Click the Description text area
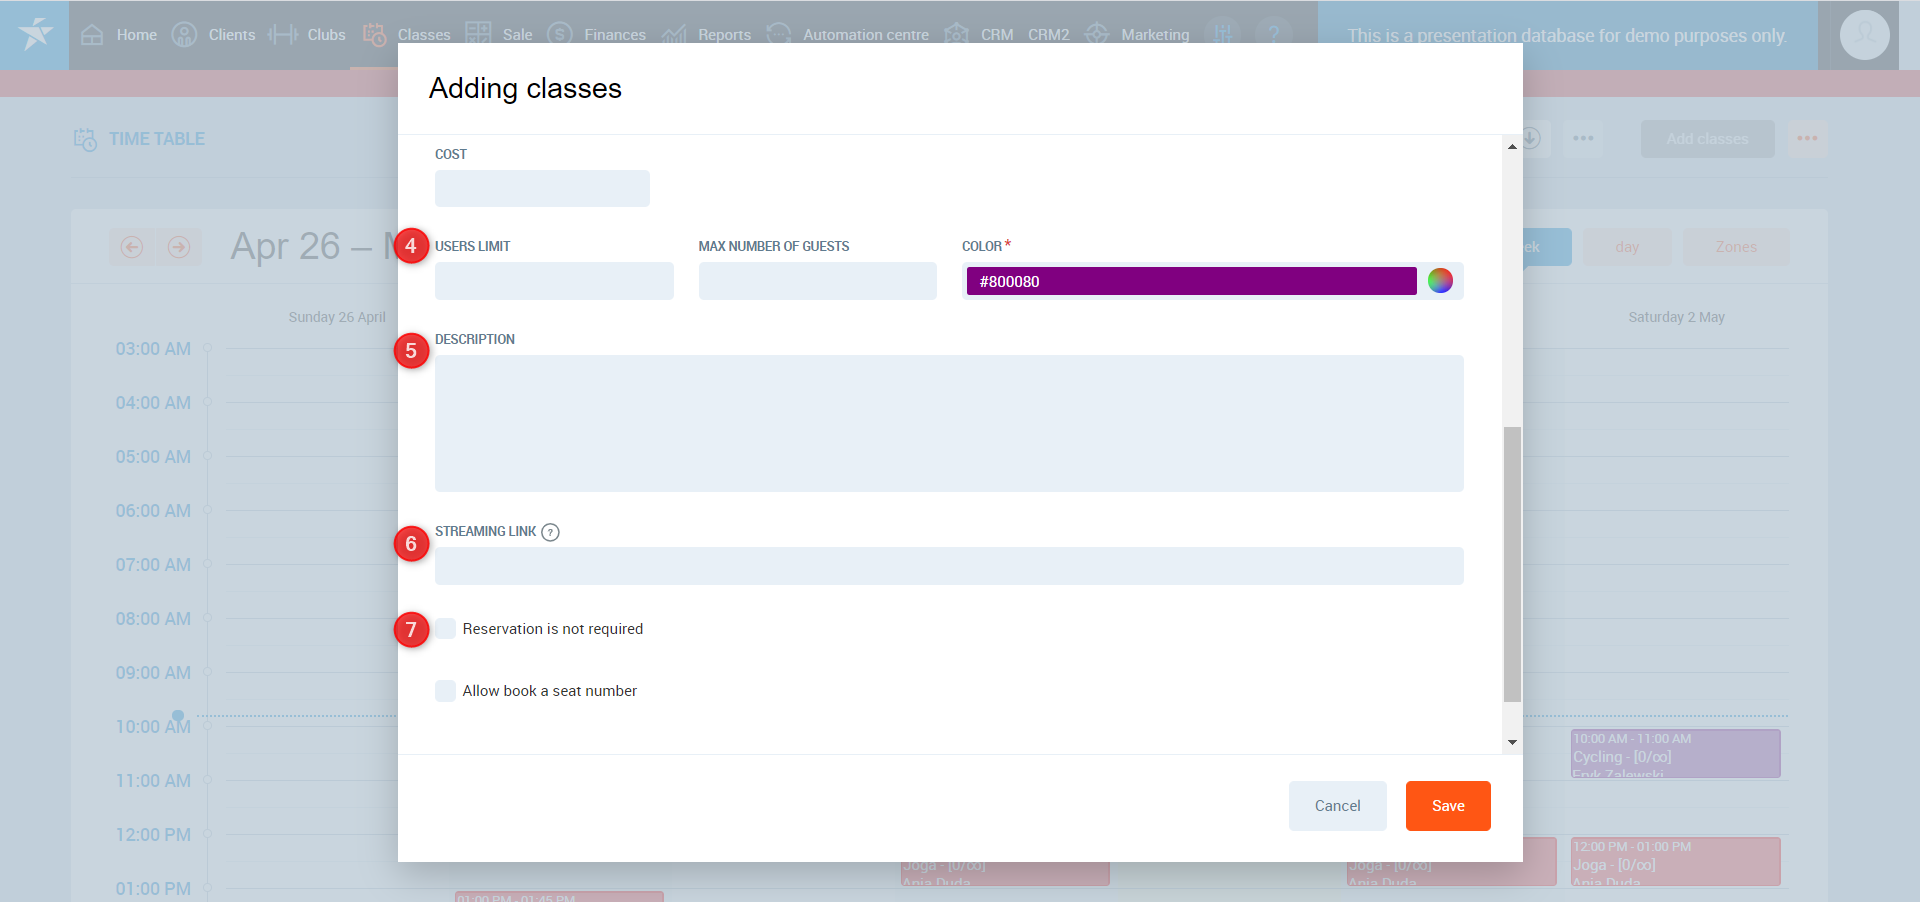Viewport: 1920px width, 902px height. click(948, 423)
